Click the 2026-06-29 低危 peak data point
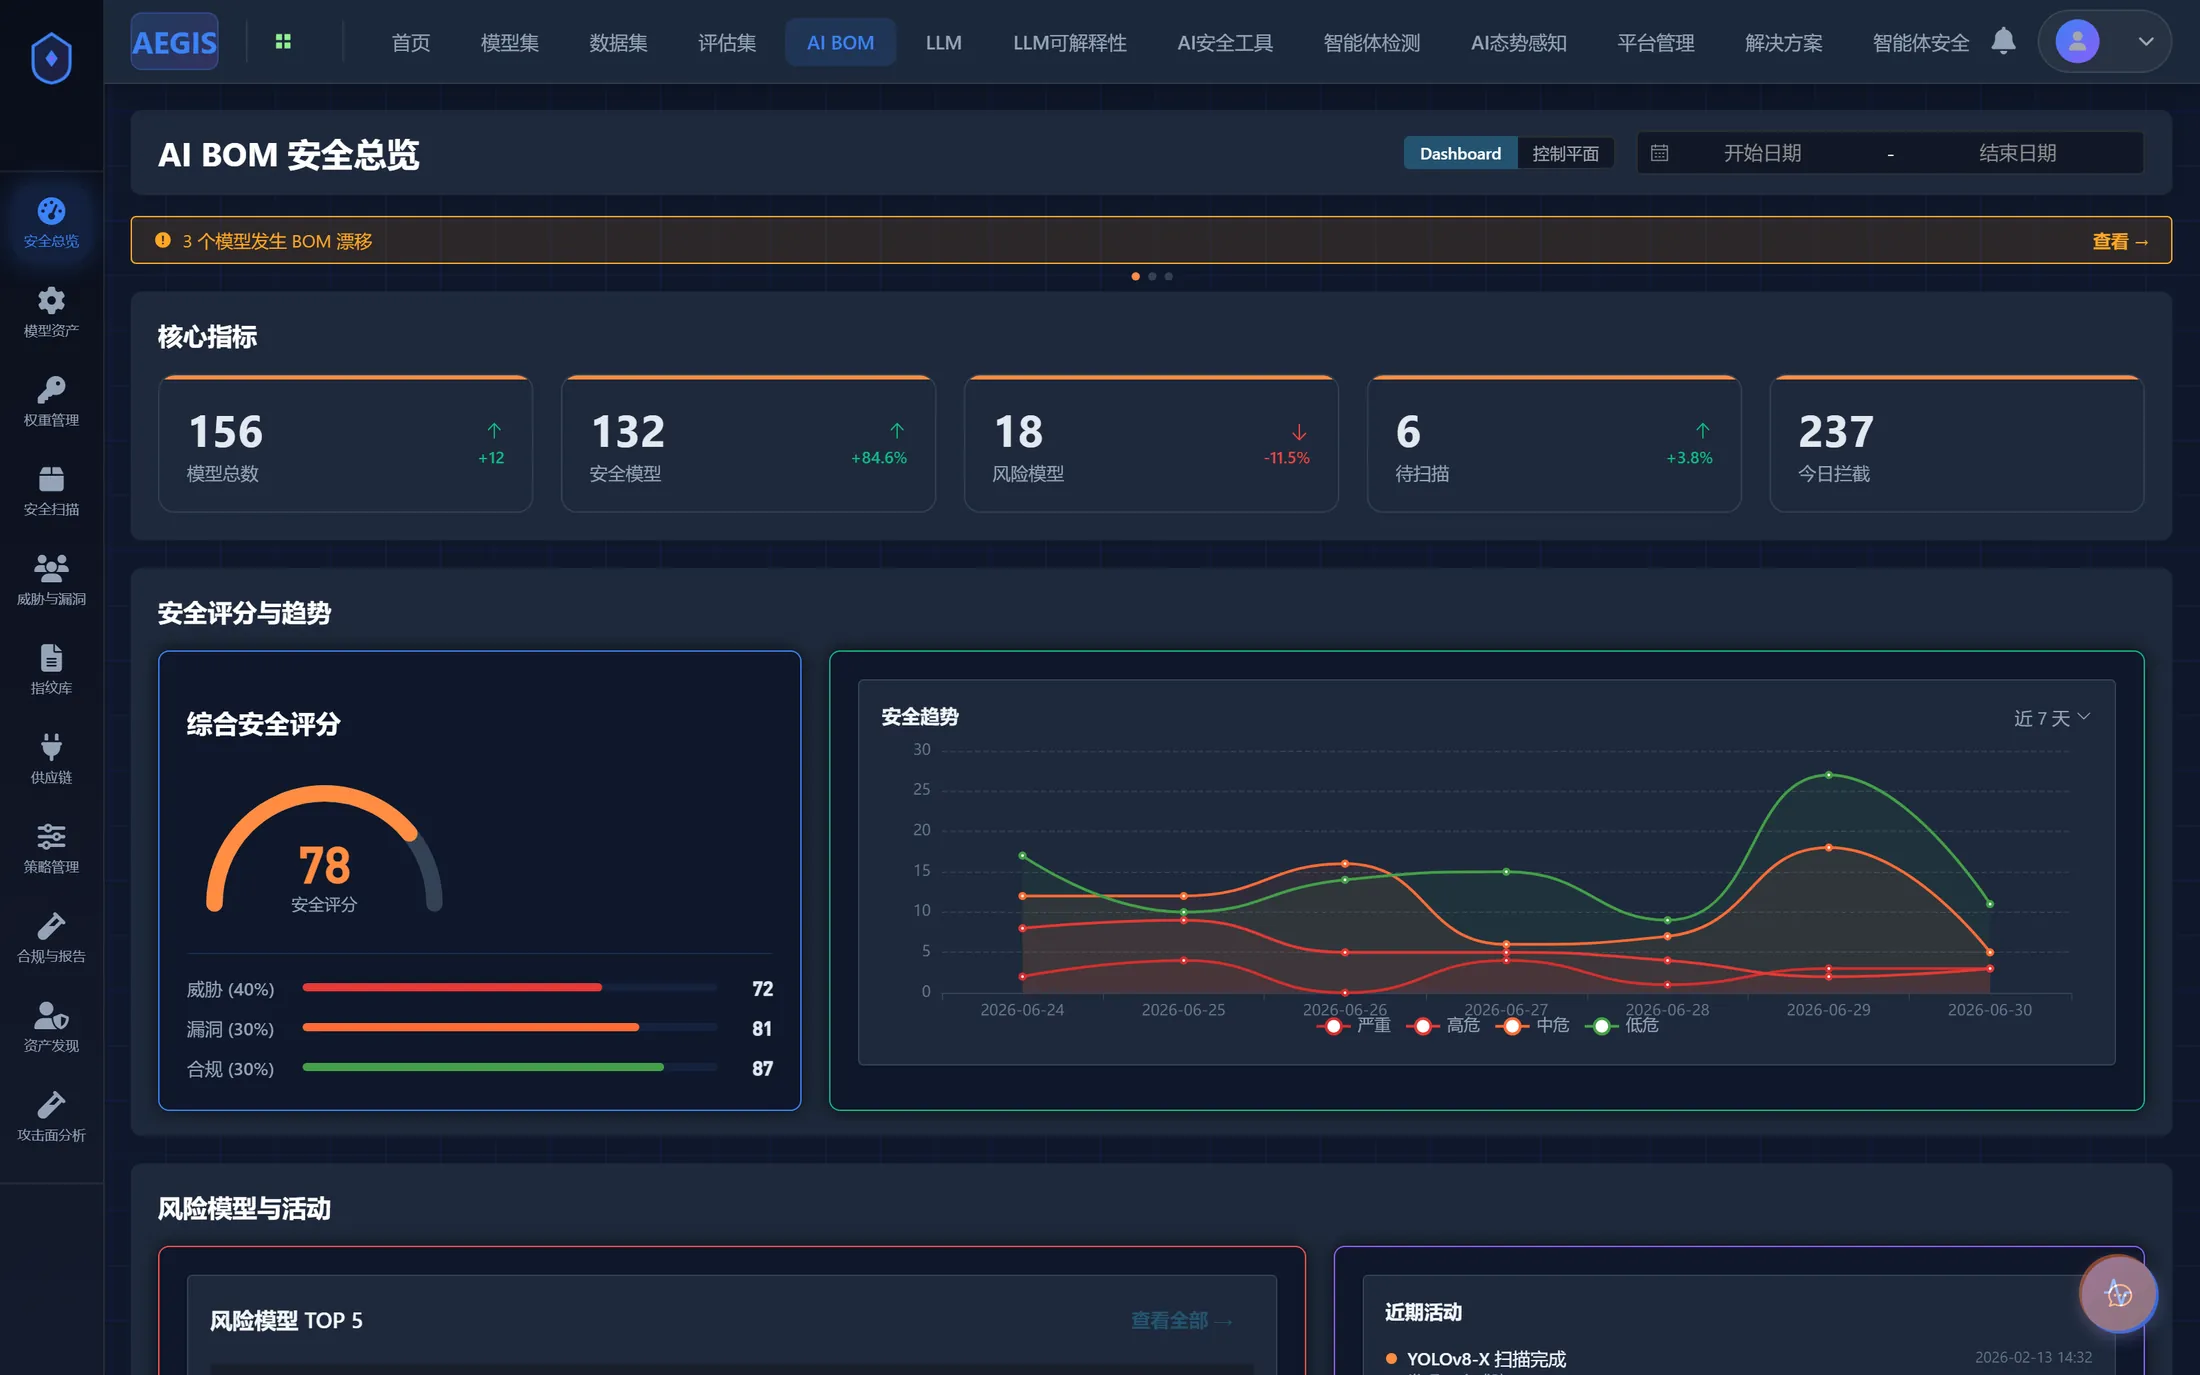This screenshot has width=2200, height=1375. pos(1829,775)
